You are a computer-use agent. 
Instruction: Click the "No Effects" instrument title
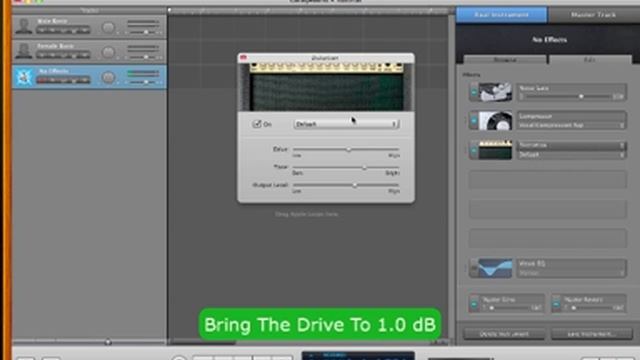tap(549, 40)
